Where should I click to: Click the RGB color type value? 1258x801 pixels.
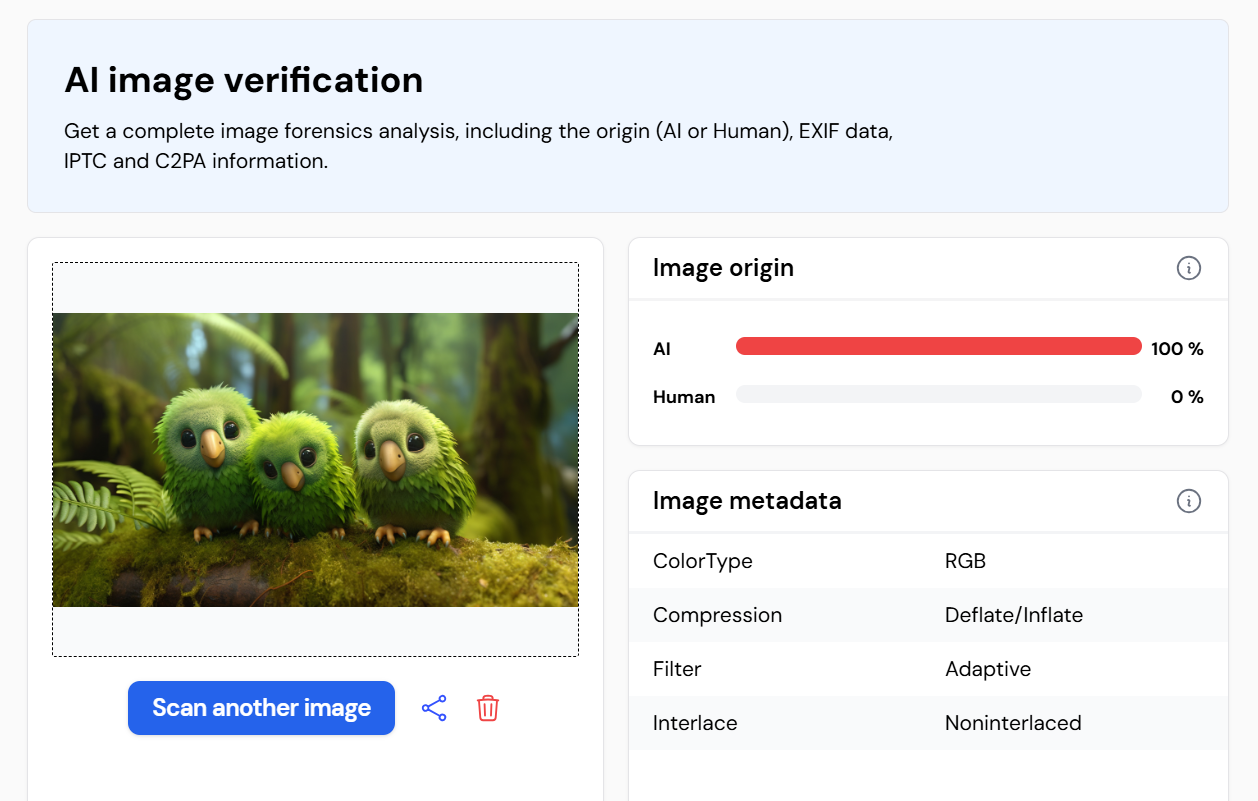[x=965, y=562]
